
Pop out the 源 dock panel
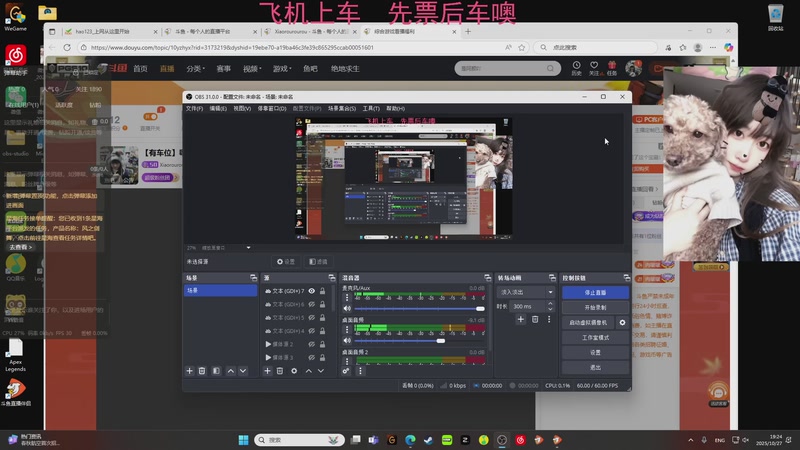(x=332, y=278)
